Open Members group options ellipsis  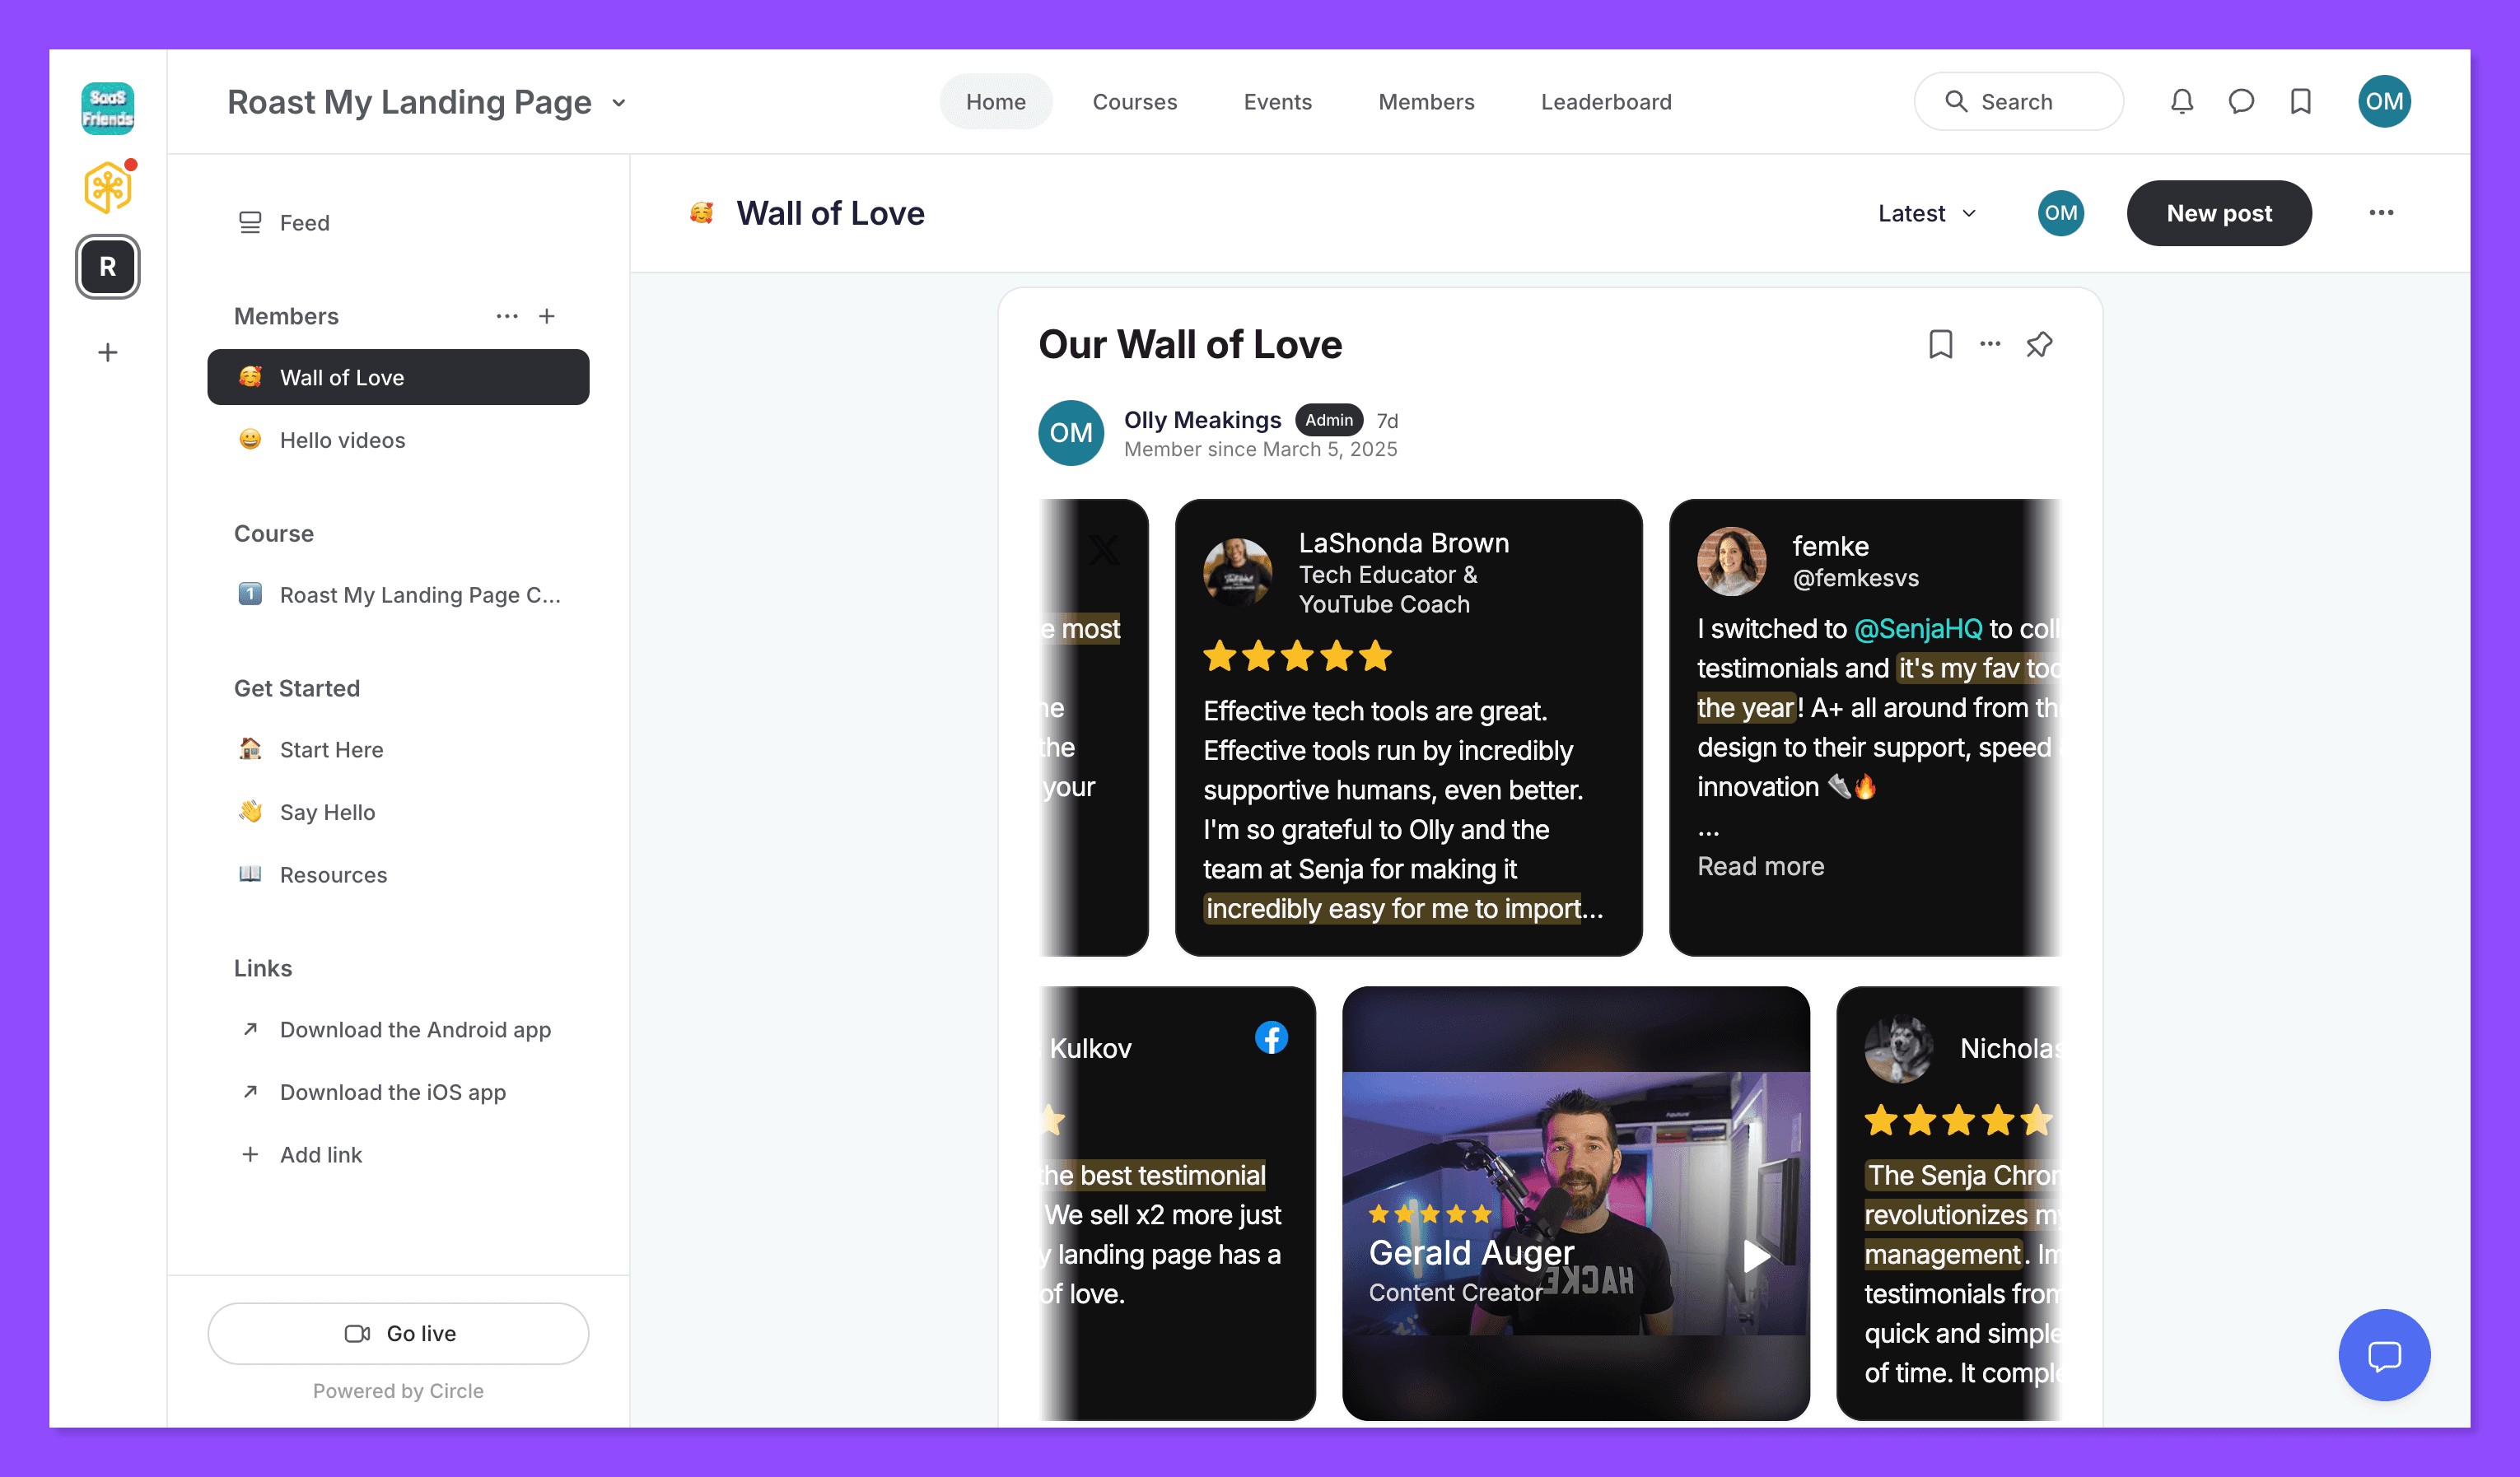click(x=507, y=316)
